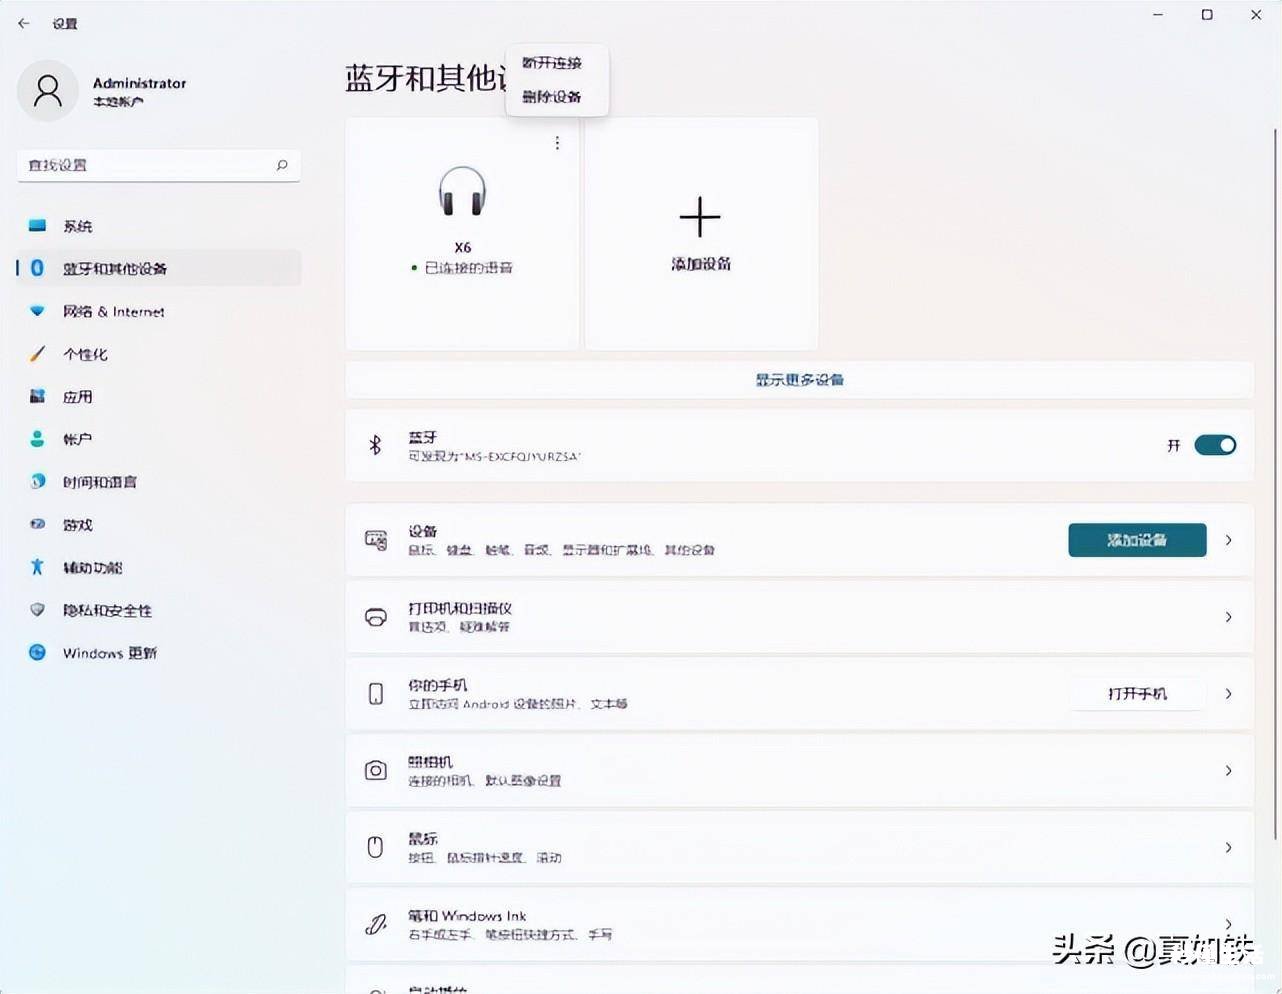Click the three-dot menu on X6 card
The height and width of the screenshot is (994, 1282).
point(557,143)
